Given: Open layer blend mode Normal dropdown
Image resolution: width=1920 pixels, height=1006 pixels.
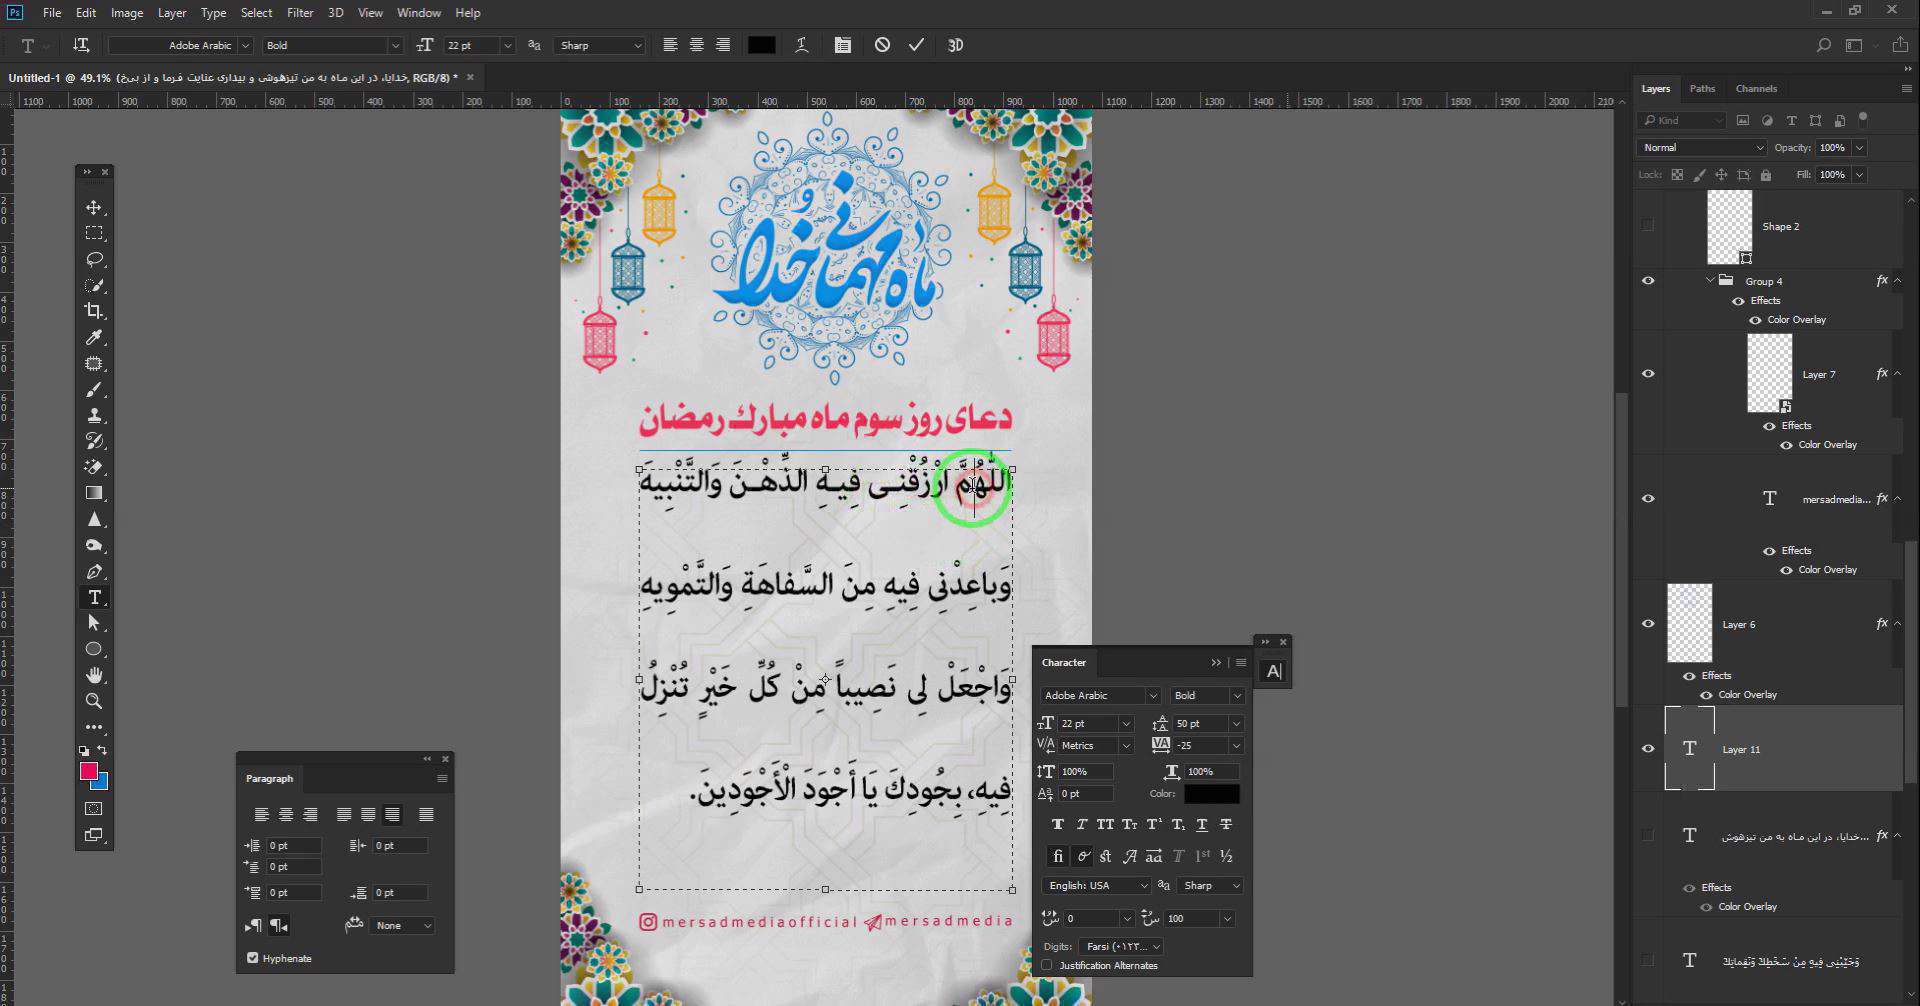Looking at the screenshot, I should pos(1702,147).
